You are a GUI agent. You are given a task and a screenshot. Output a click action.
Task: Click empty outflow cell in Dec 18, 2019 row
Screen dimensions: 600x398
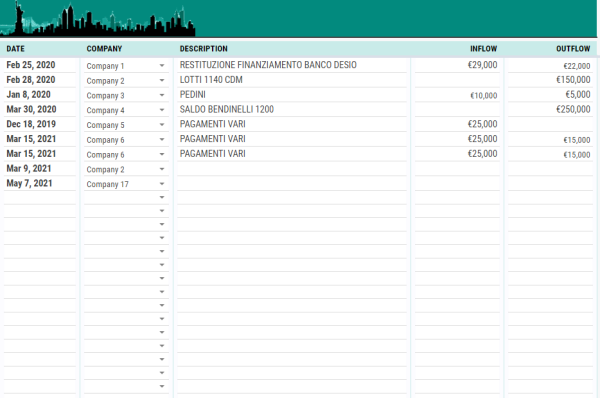coord(550,124)
